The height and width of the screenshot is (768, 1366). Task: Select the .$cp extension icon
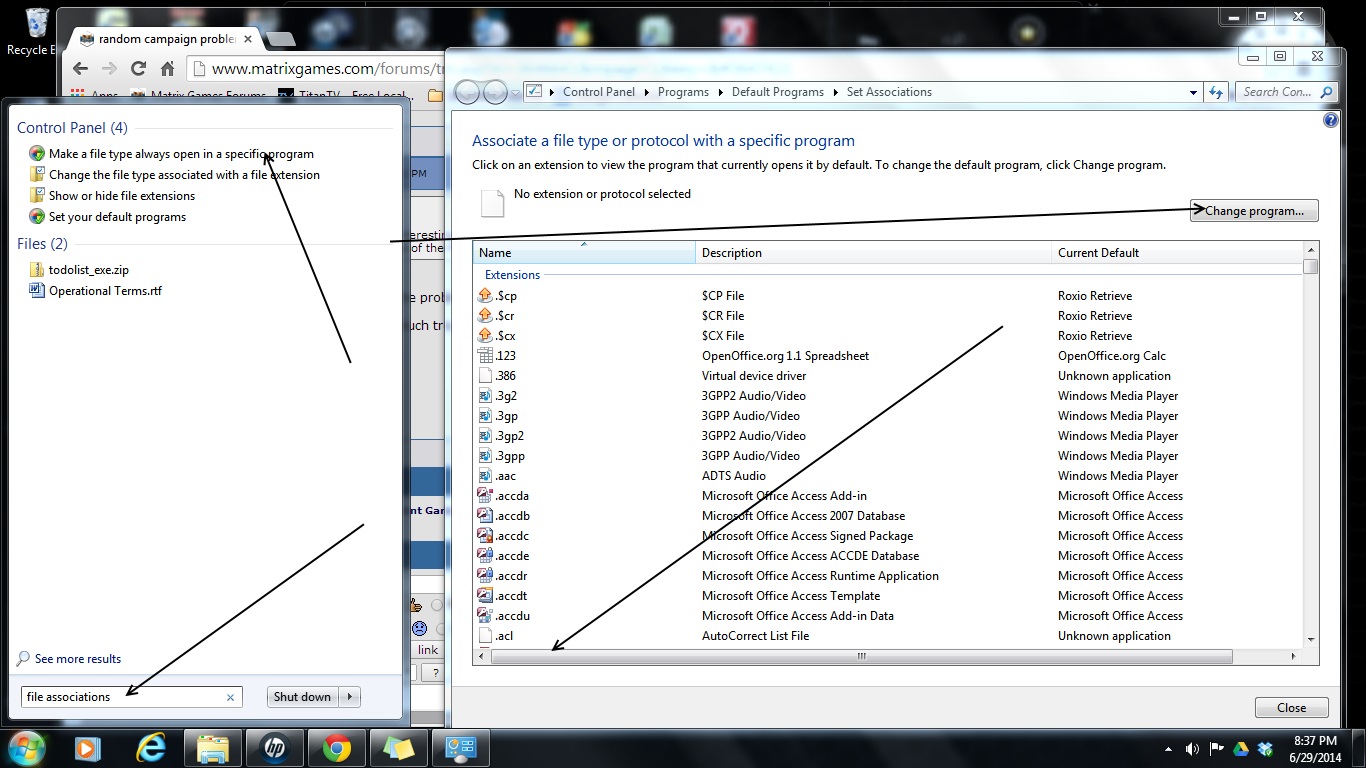point(486,296)
